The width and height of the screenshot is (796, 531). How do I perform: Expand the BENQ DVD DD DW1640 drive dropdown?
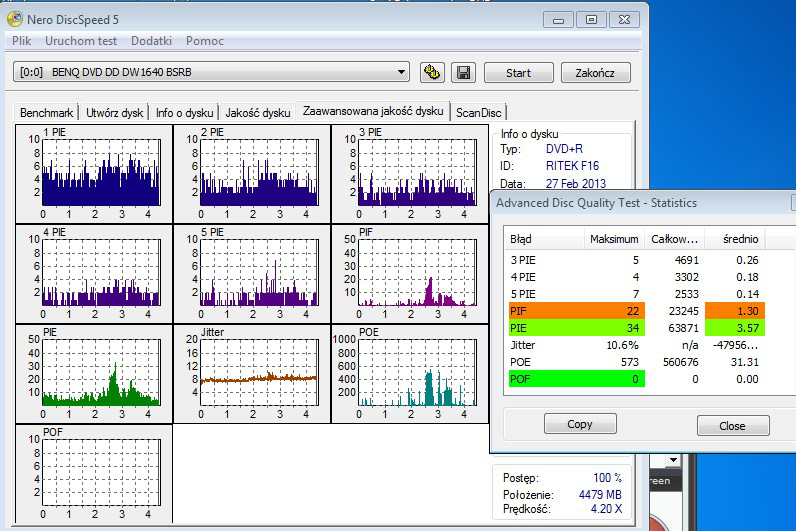tap(401, 72)
